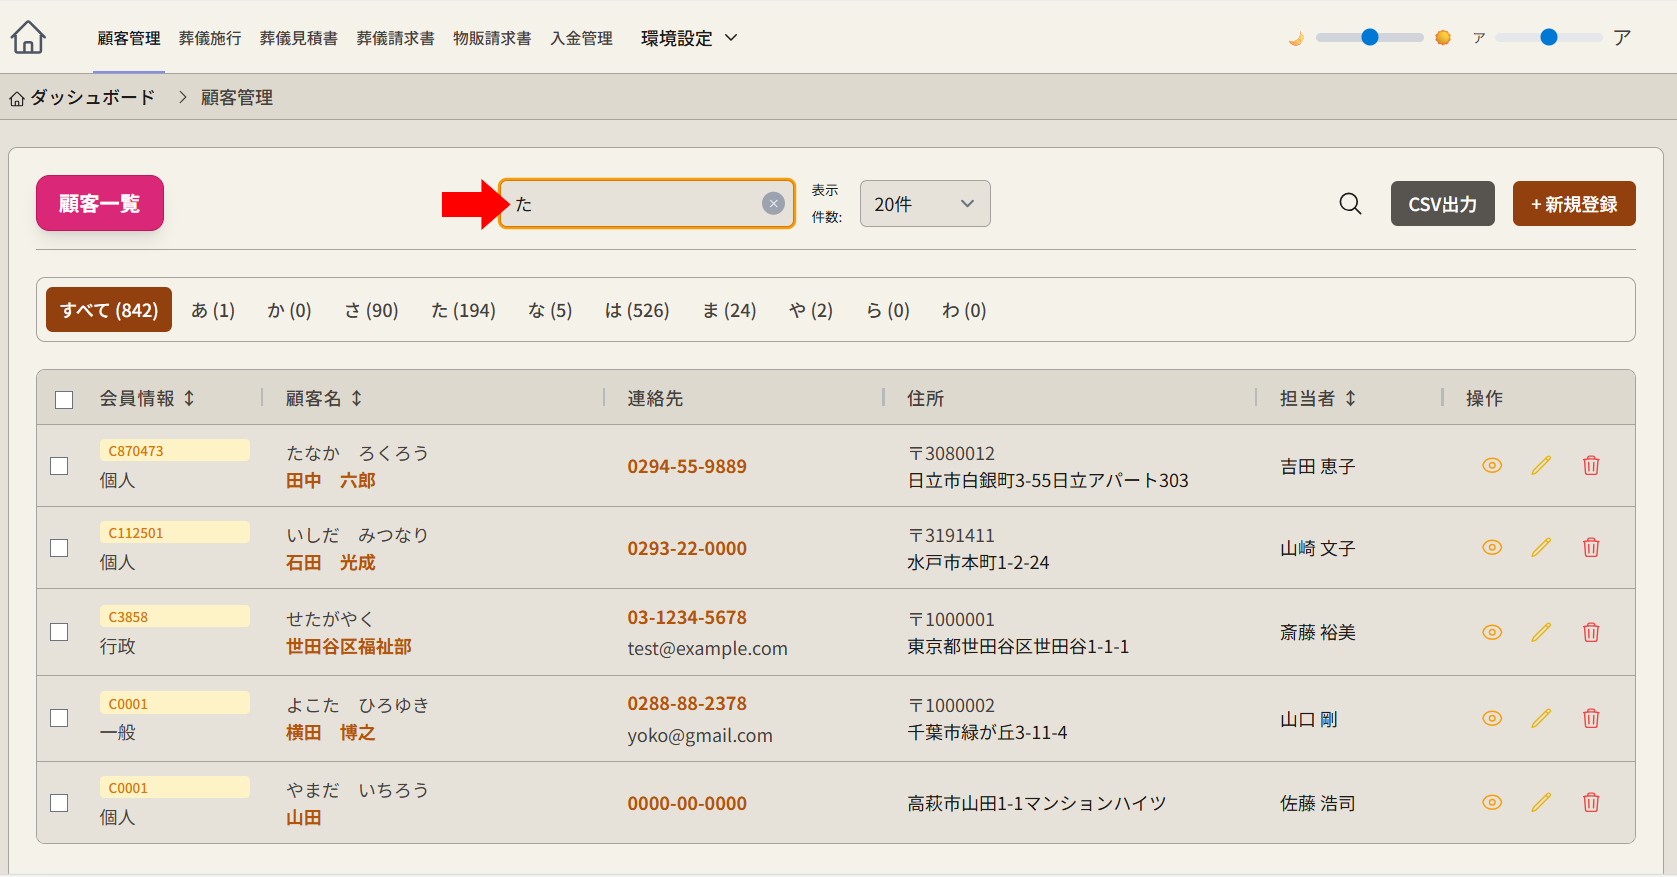Adjust the brightness slider between moon and sun
The width and height of the screenshot is (1677, 877).
[1369, 38]
